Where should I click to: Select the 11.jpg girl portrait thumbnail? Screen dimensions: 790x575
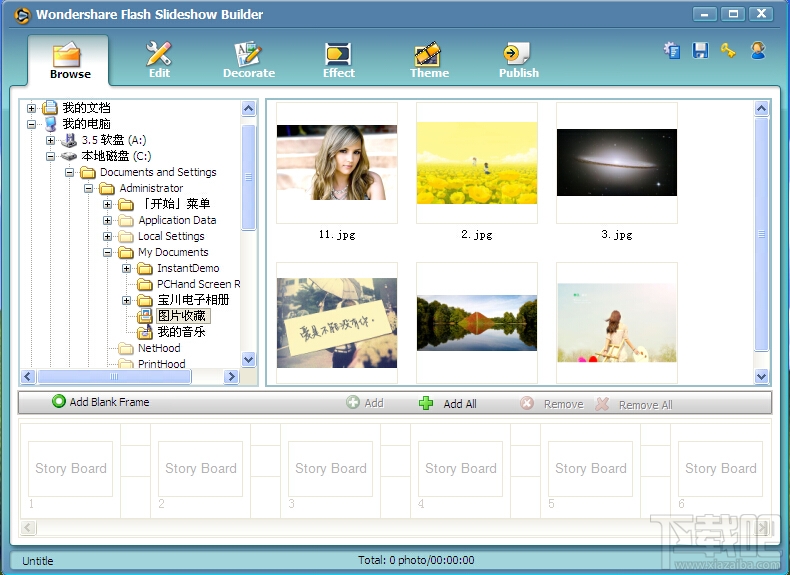click(337, 163)
